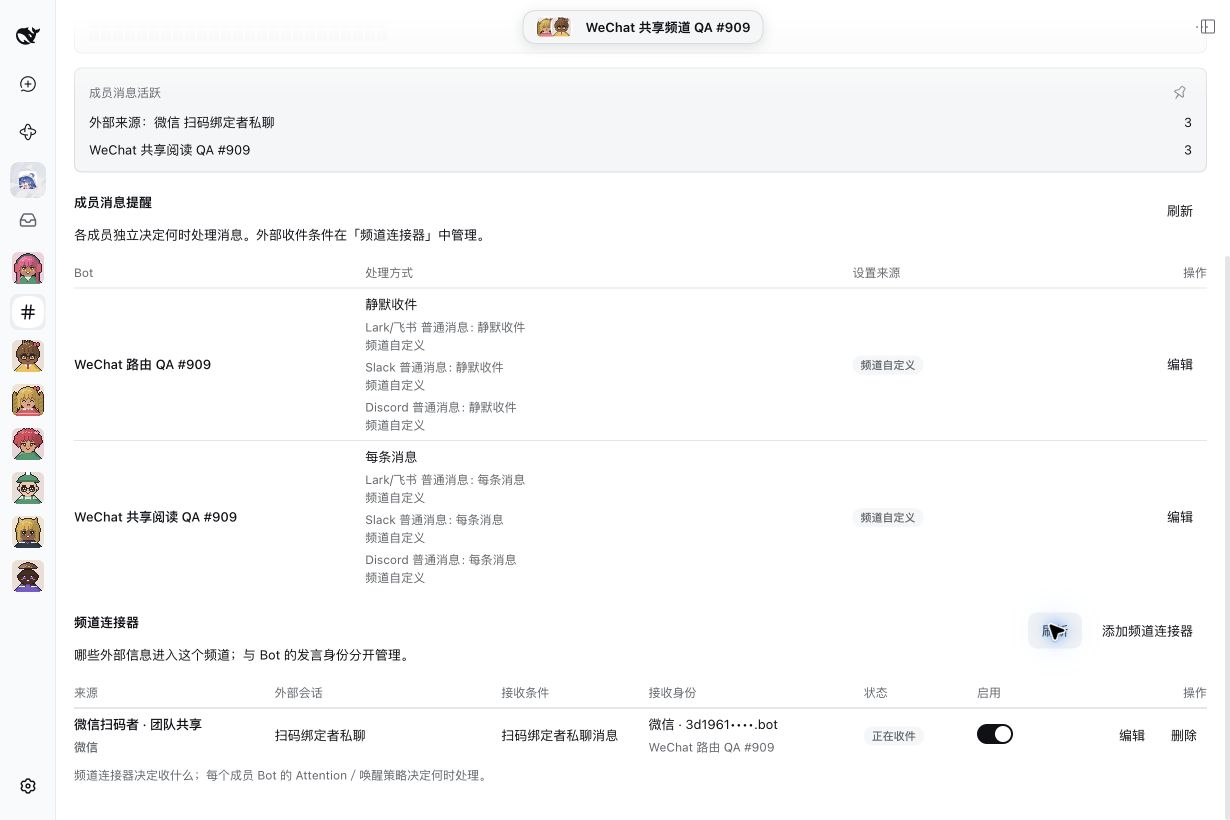
Task: Select the blonde cat-ear avatar with dark skin
Action: click(x=28, y=532)
